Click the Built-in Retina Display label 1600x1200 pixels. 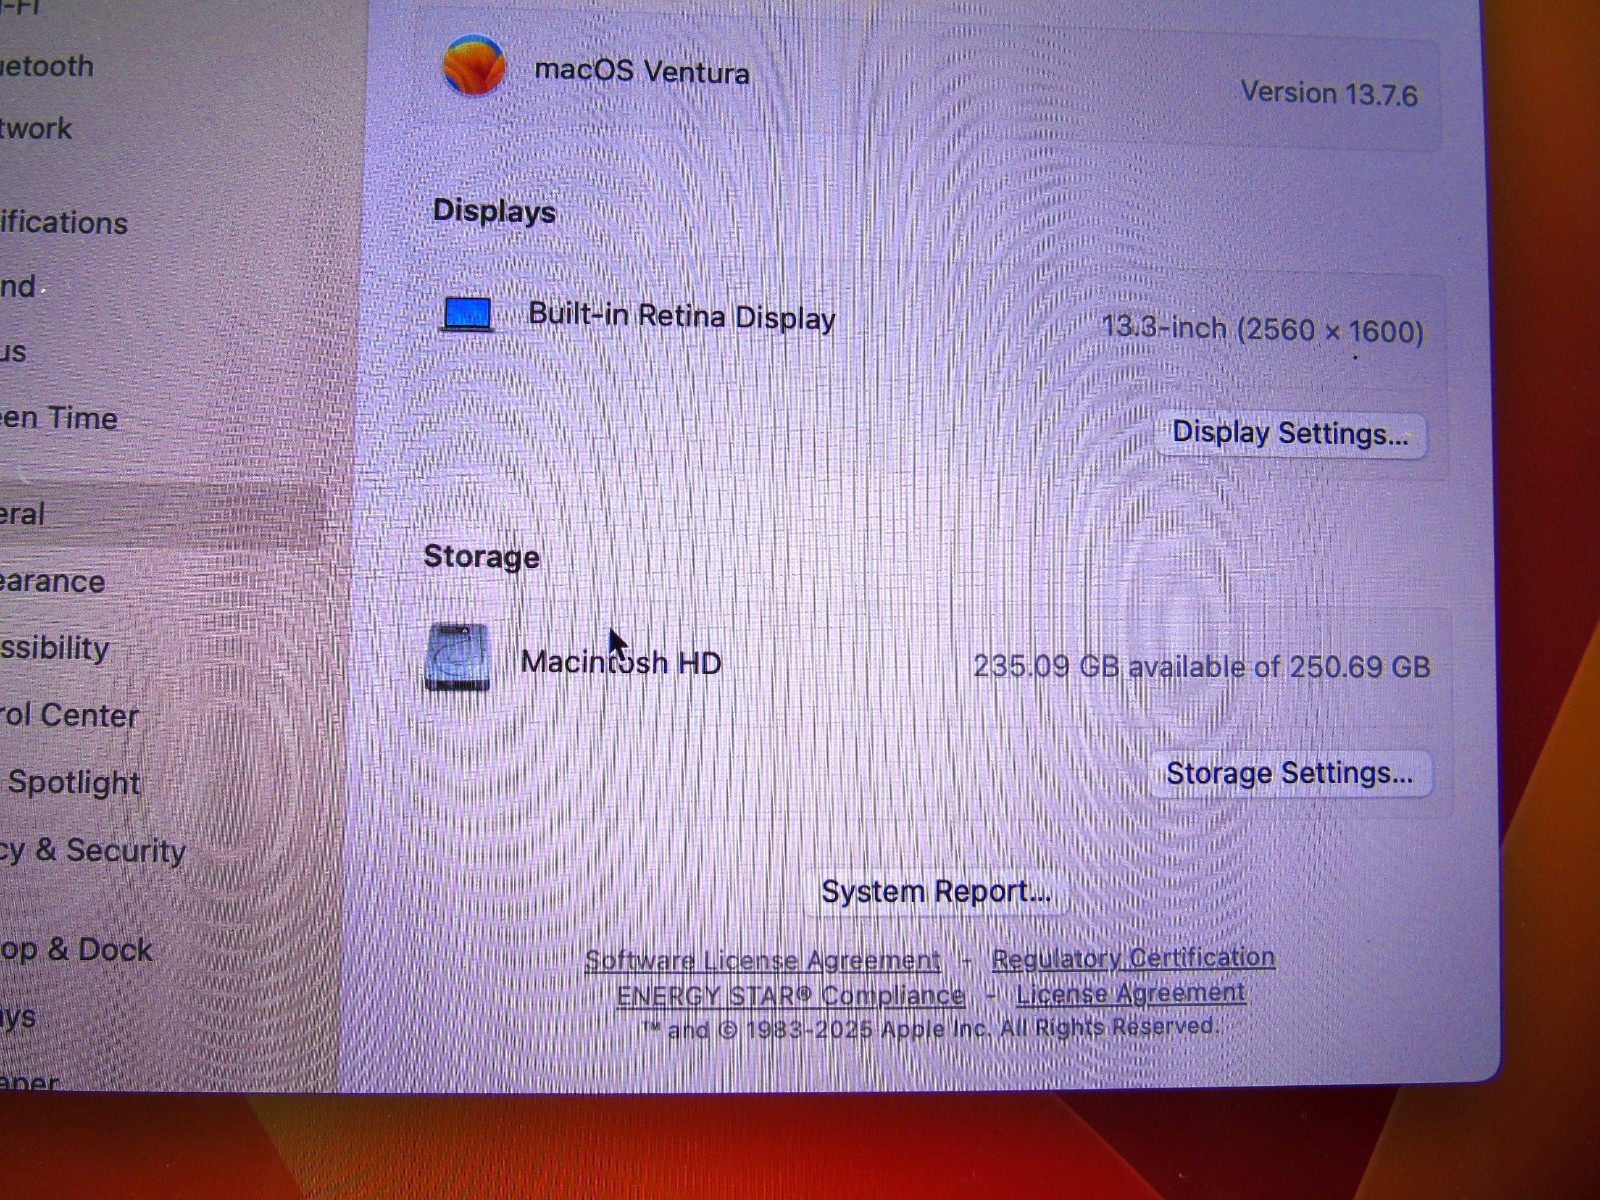tap(682, 317)
